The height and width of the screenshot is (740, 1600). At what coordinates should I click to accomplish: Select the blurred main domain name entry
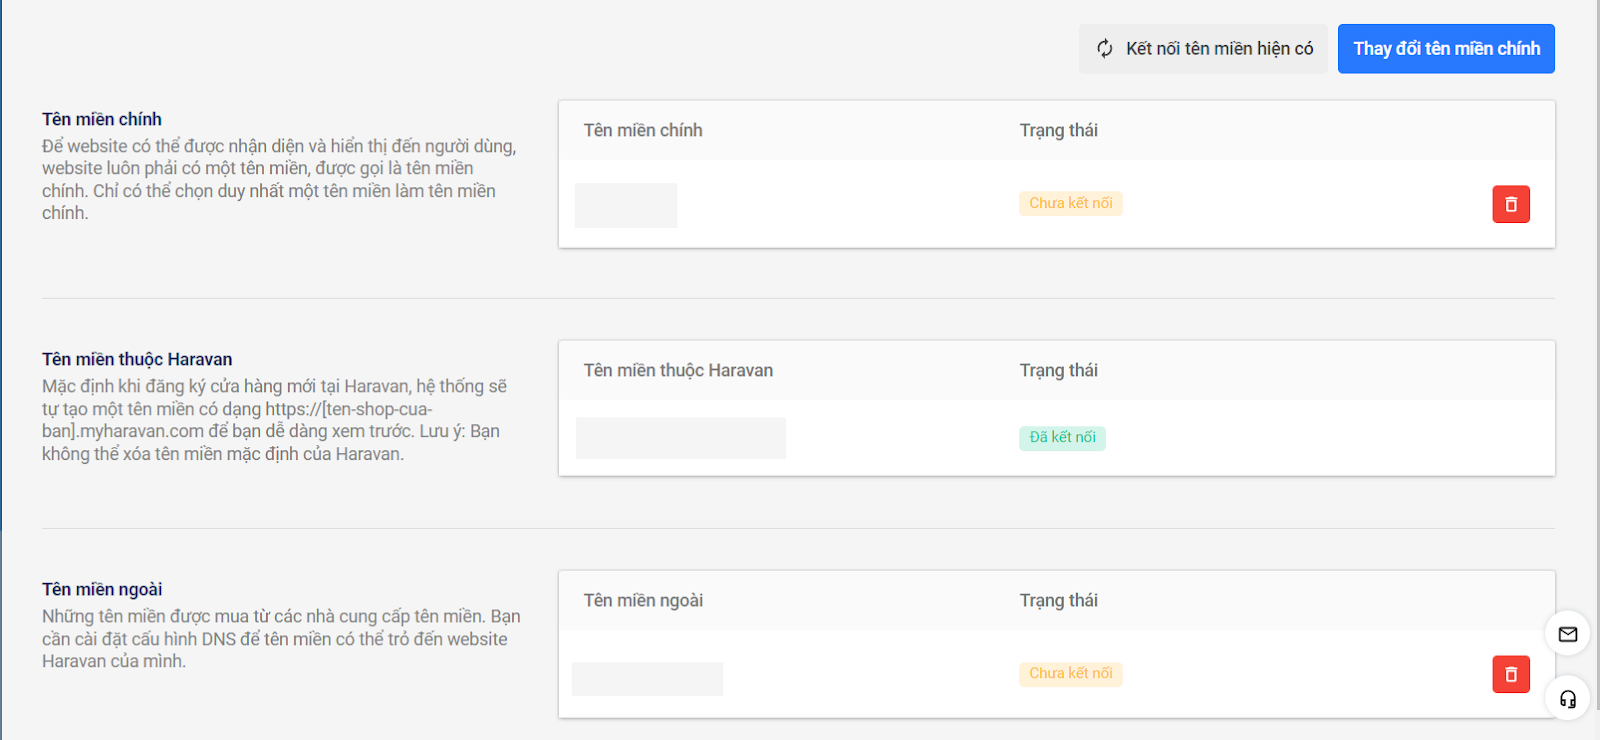pyautogui.click(x=626, y=205)
